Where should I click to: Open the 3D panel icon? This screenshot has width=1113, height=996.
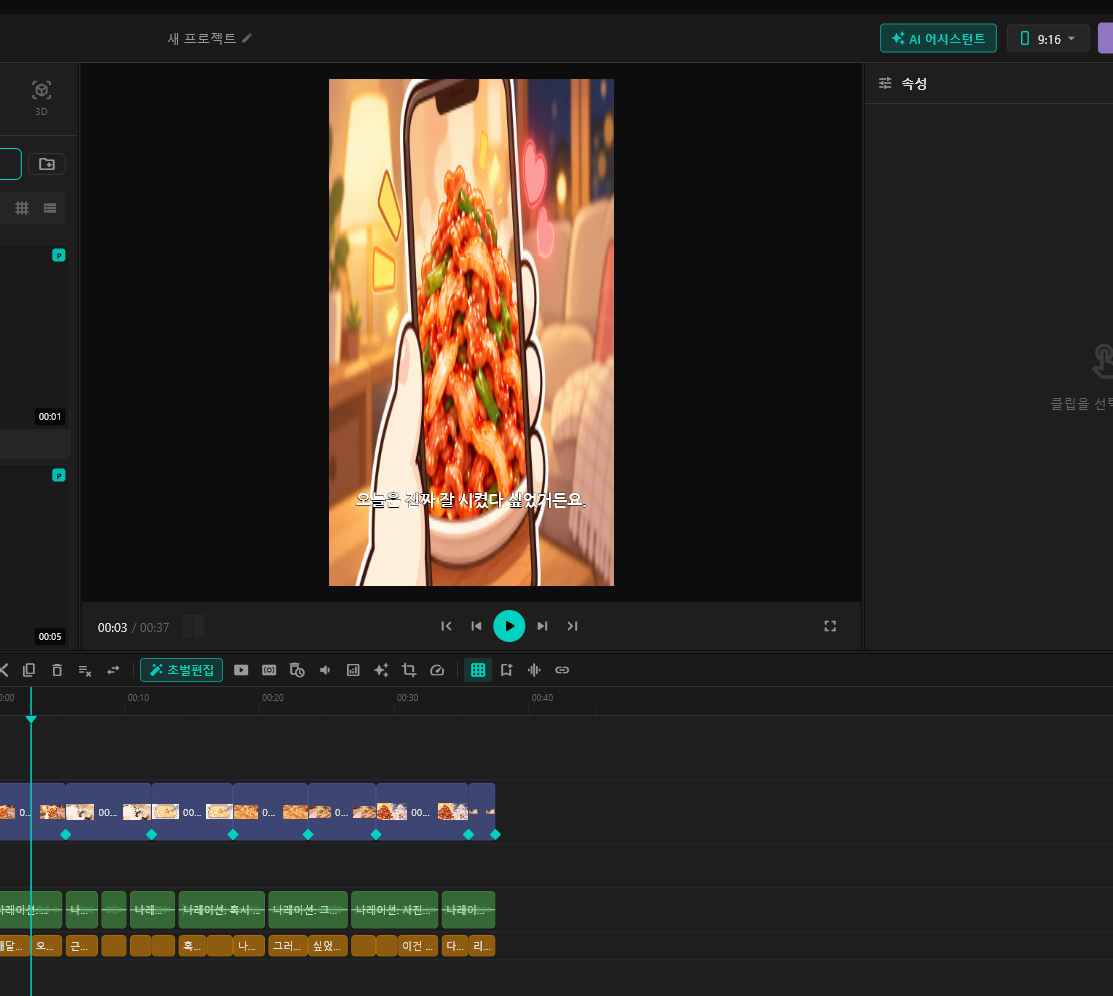coord(41,97)
